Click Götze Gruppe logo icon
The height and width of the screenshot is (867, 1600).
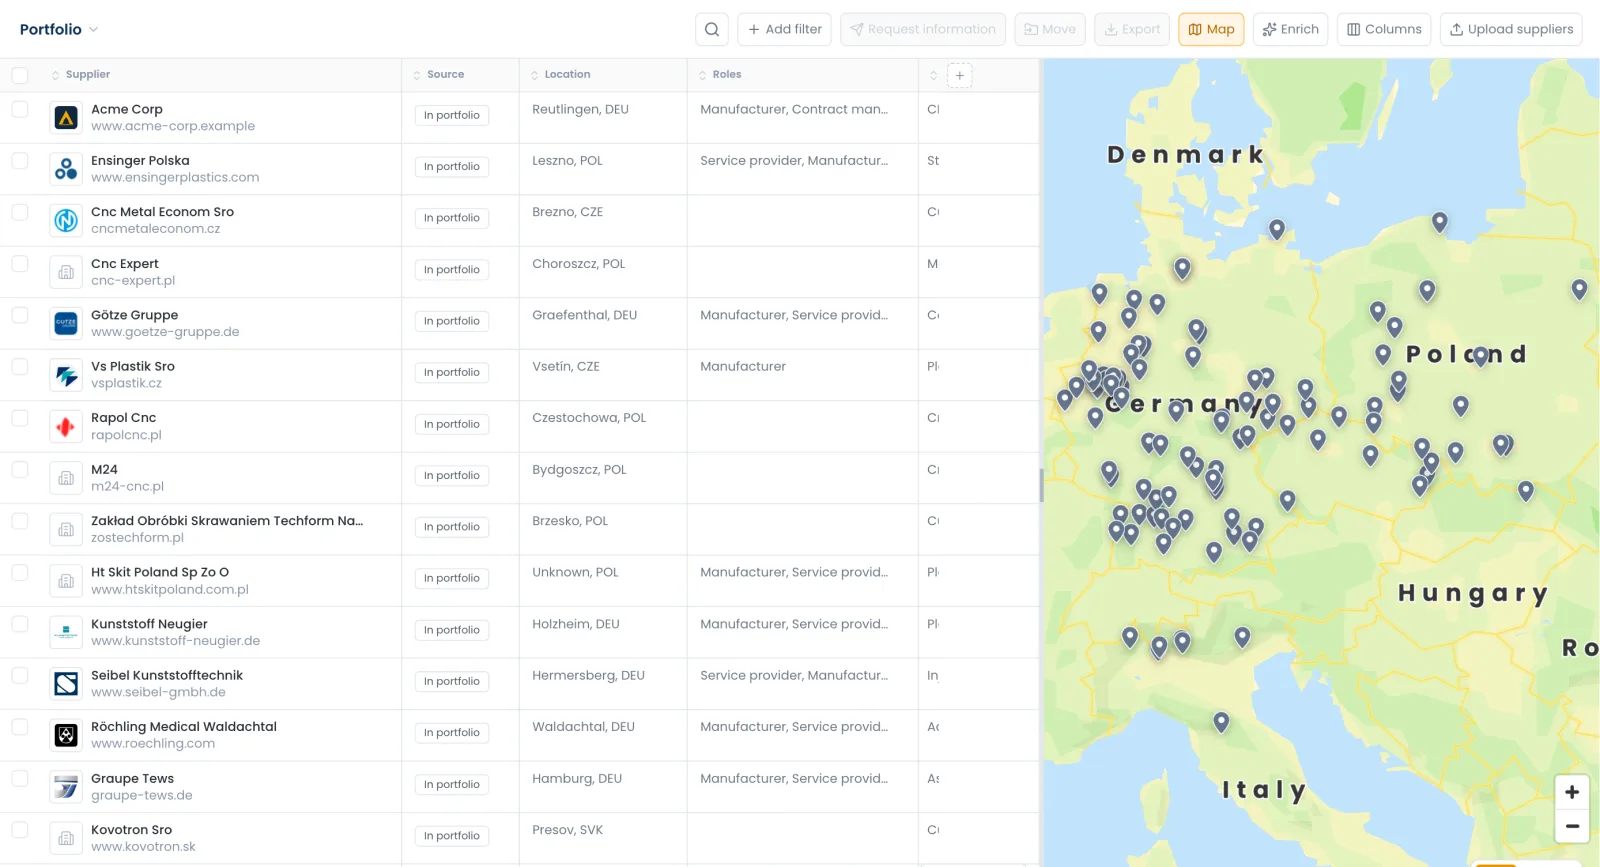coord(66,323)
